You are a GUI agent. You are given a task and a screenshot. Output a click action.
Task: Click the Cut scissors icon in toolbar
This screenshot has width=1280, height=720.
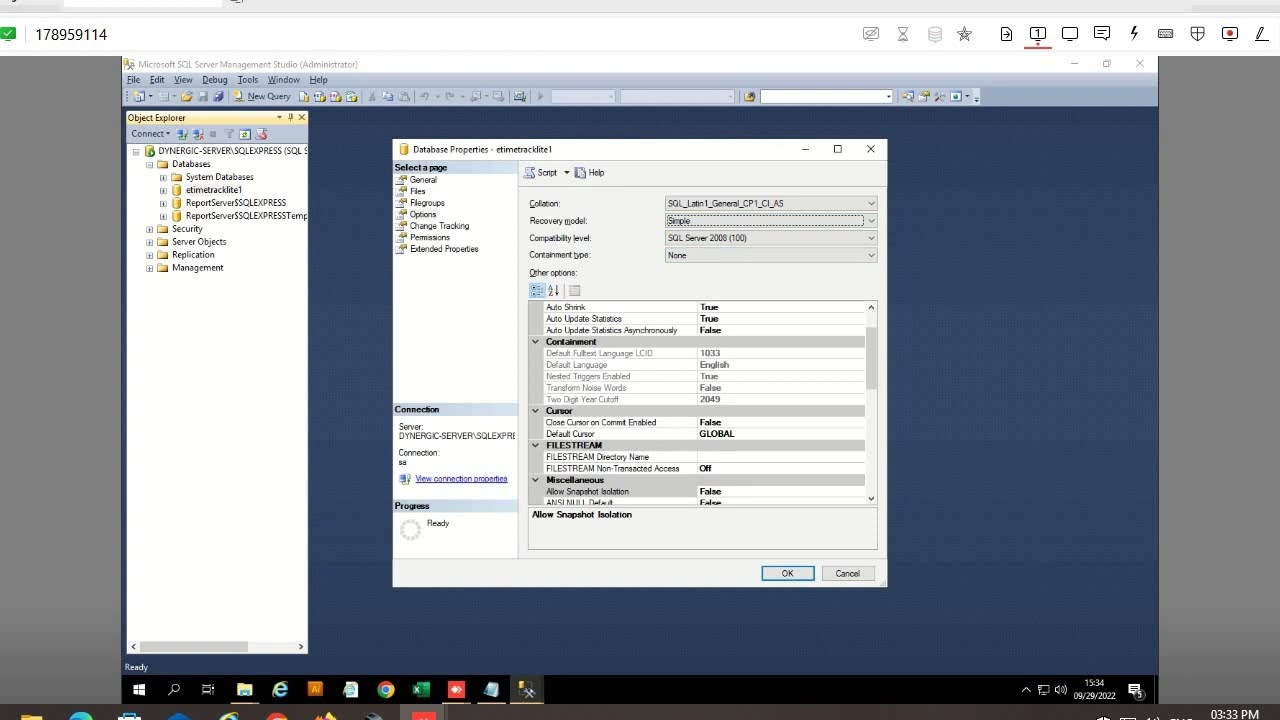click(372, 97)
